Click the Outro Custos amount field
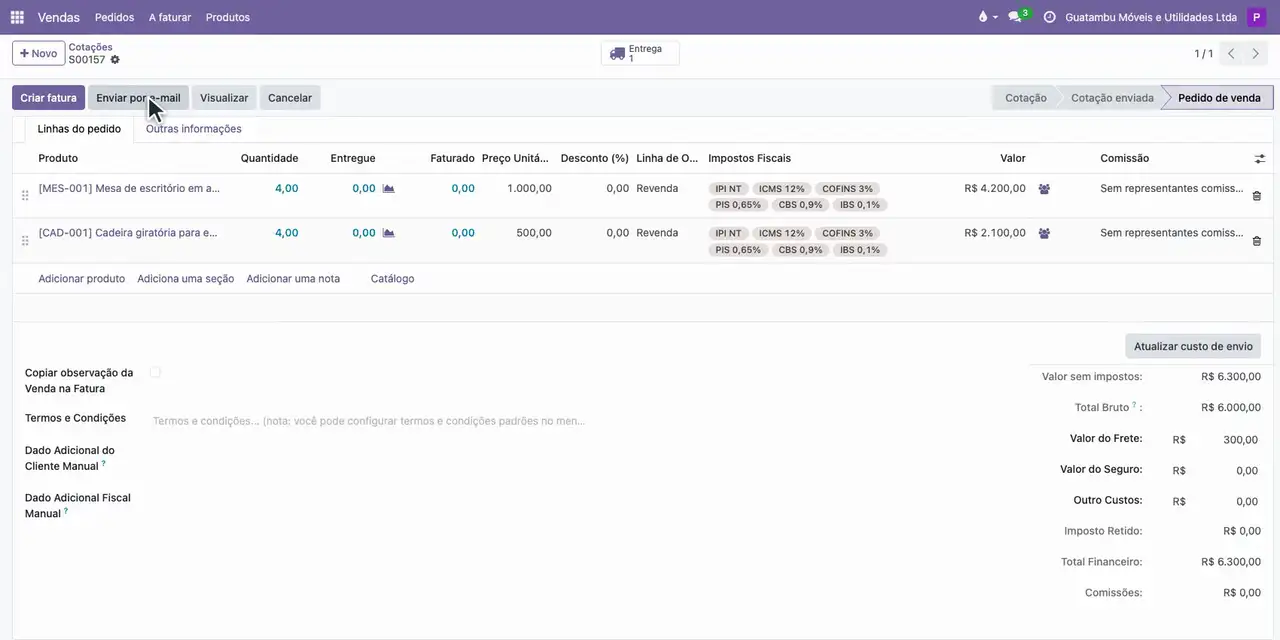The width and height of the screenshot is (1280, 640). [1228, 502]
